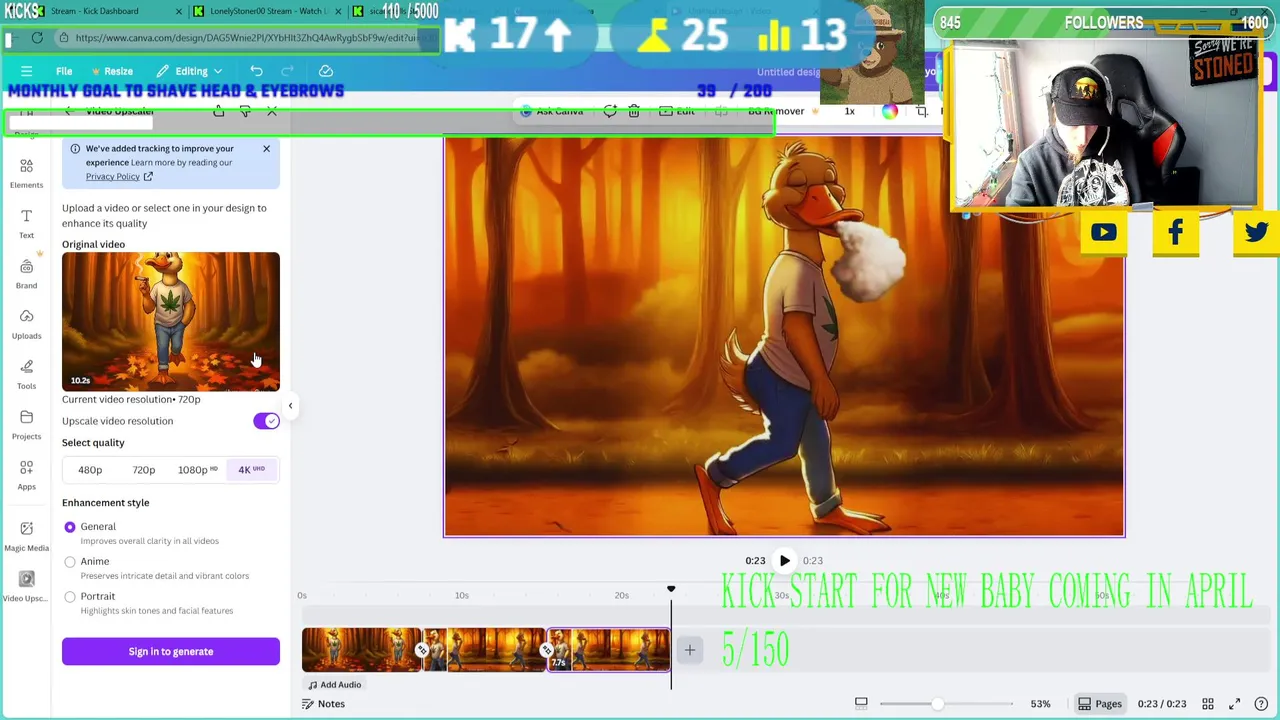The height and width of the screenshot is (720, 1280).
Task: Open the help question mark
Action: point(1260,704)
